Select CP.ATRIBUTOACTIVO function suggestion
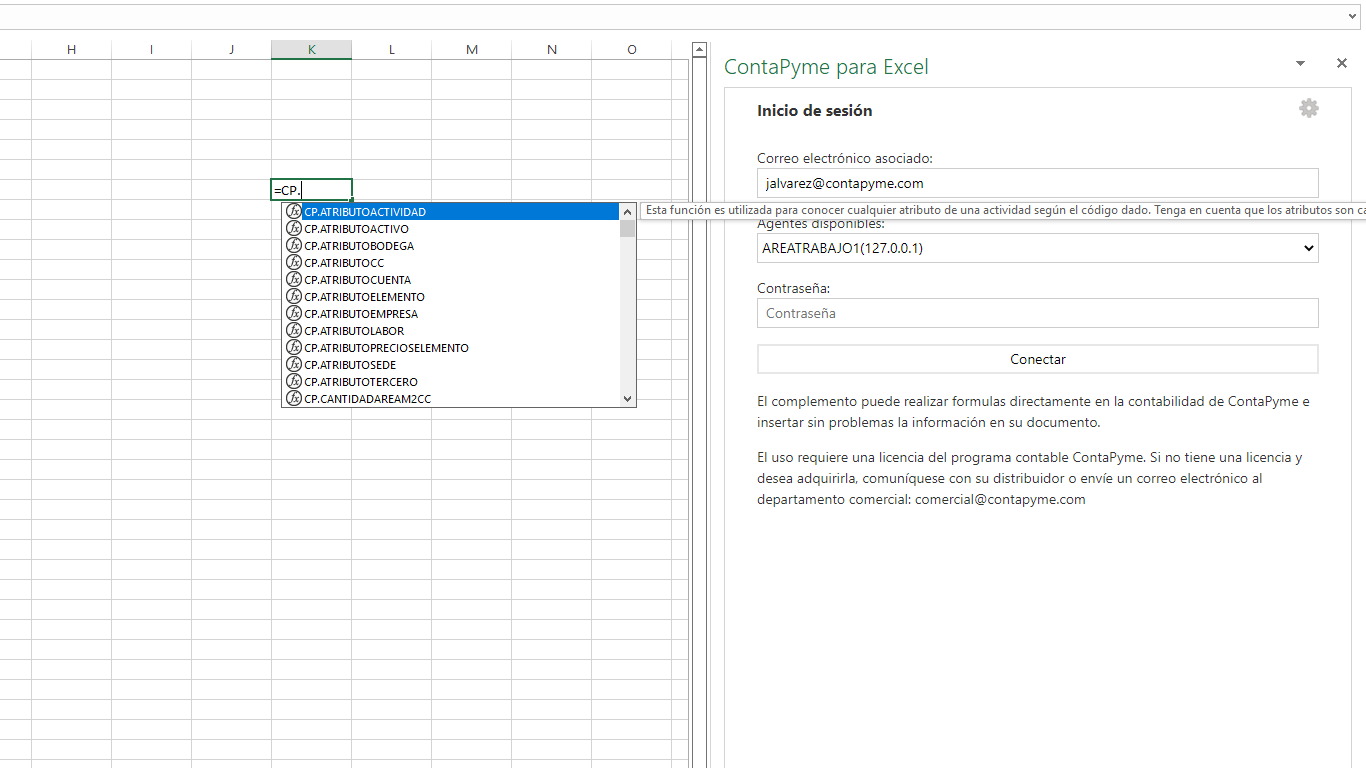 point(452,229)
